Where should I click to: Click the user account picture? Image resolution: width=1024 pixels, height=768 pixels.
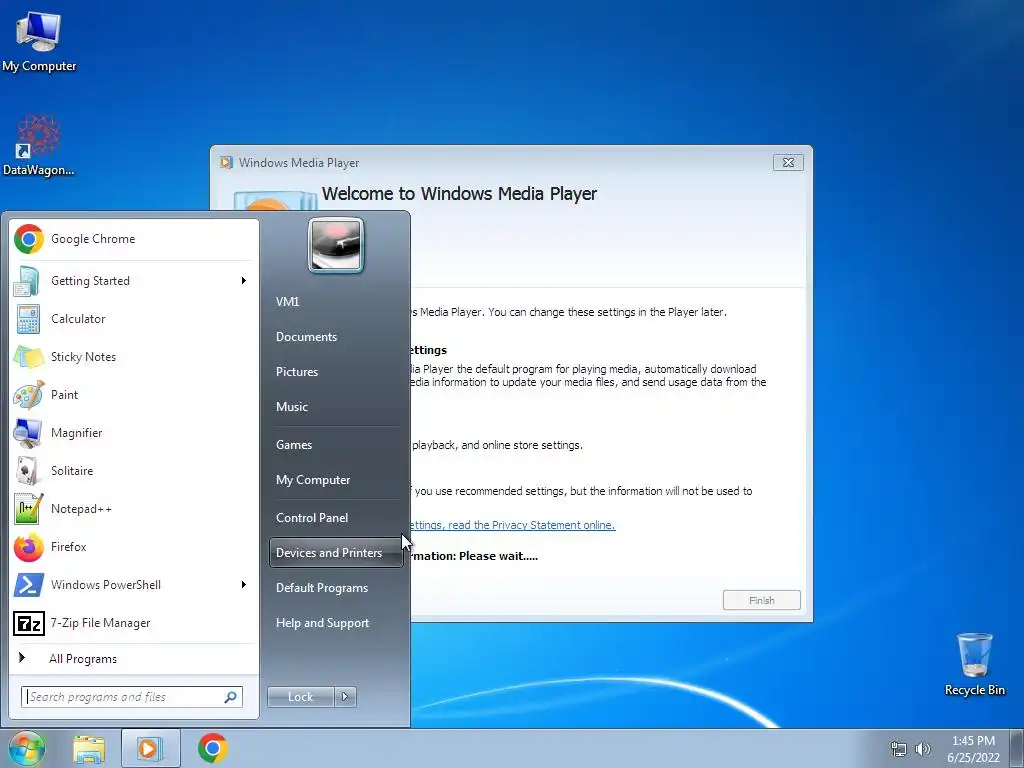click(336, 245)
